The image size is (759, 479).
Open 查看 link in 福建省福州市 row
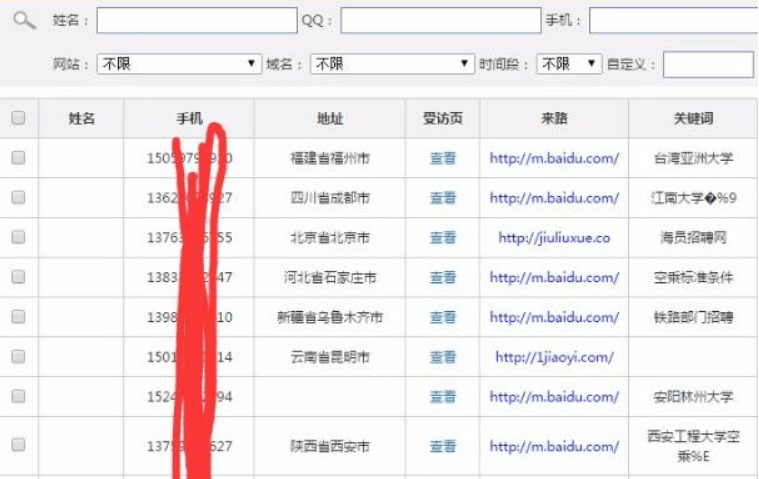coord(443,158)
